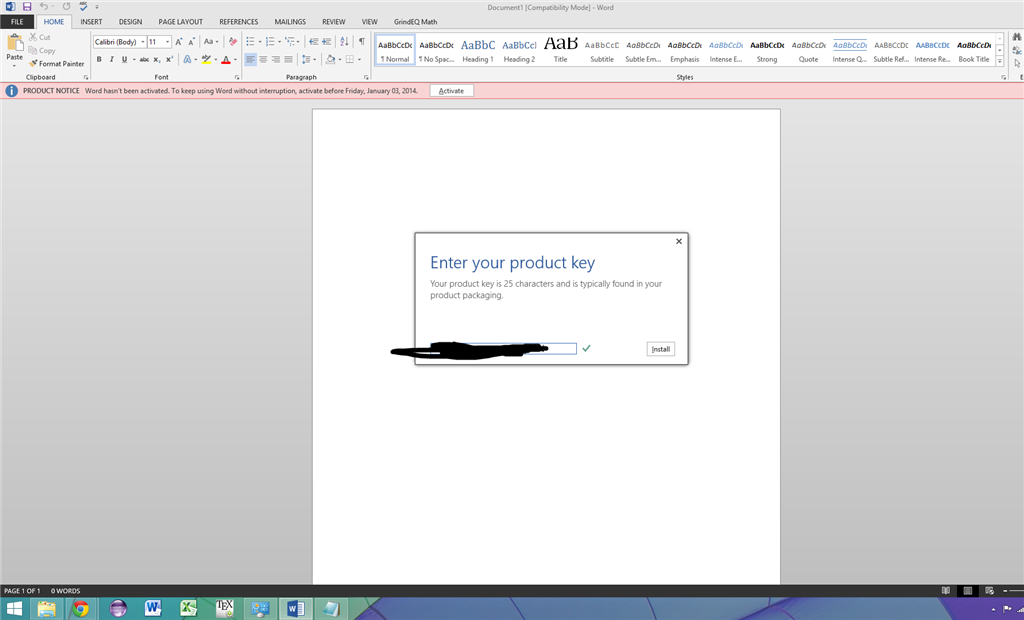Switch to the GrindEQ Math tab

pyautogui.click(x=415, y=22)
